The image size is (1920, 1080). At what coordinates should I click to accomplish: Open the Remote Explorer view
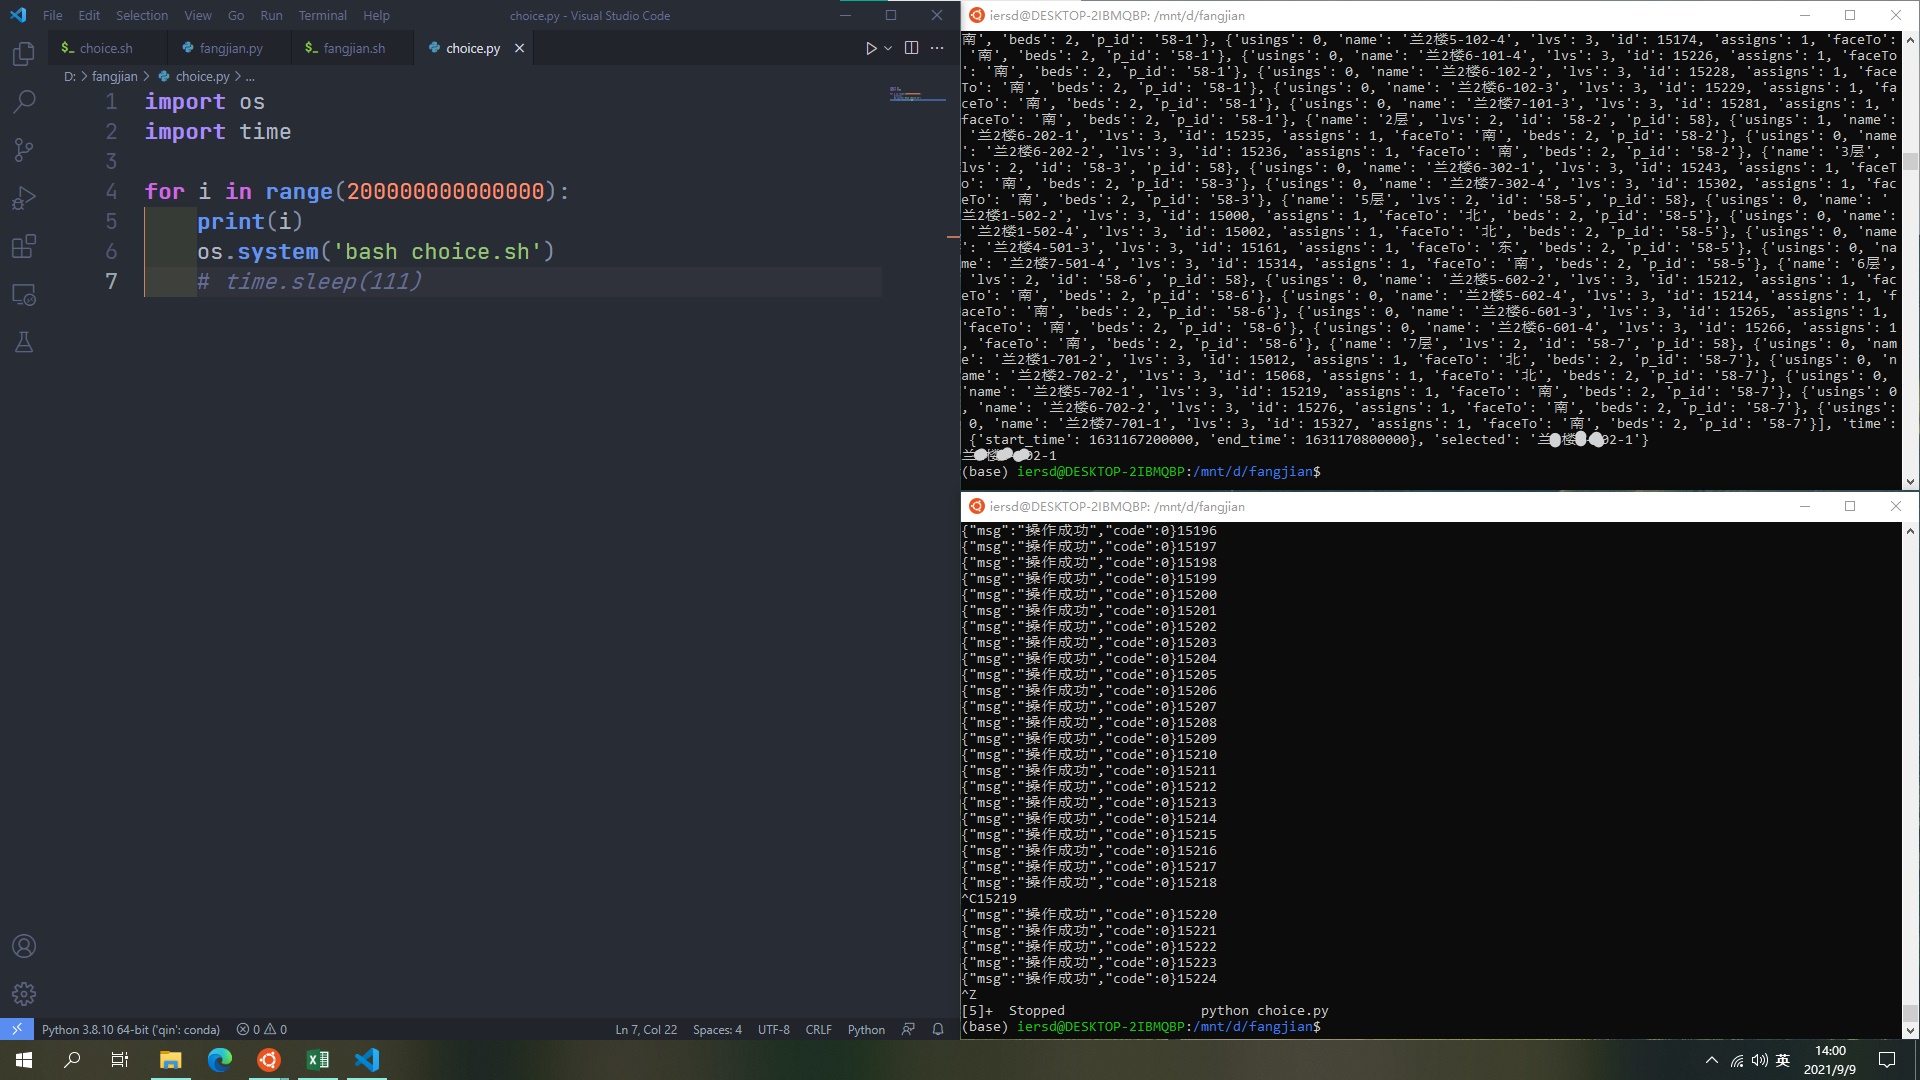pos(24,294)
